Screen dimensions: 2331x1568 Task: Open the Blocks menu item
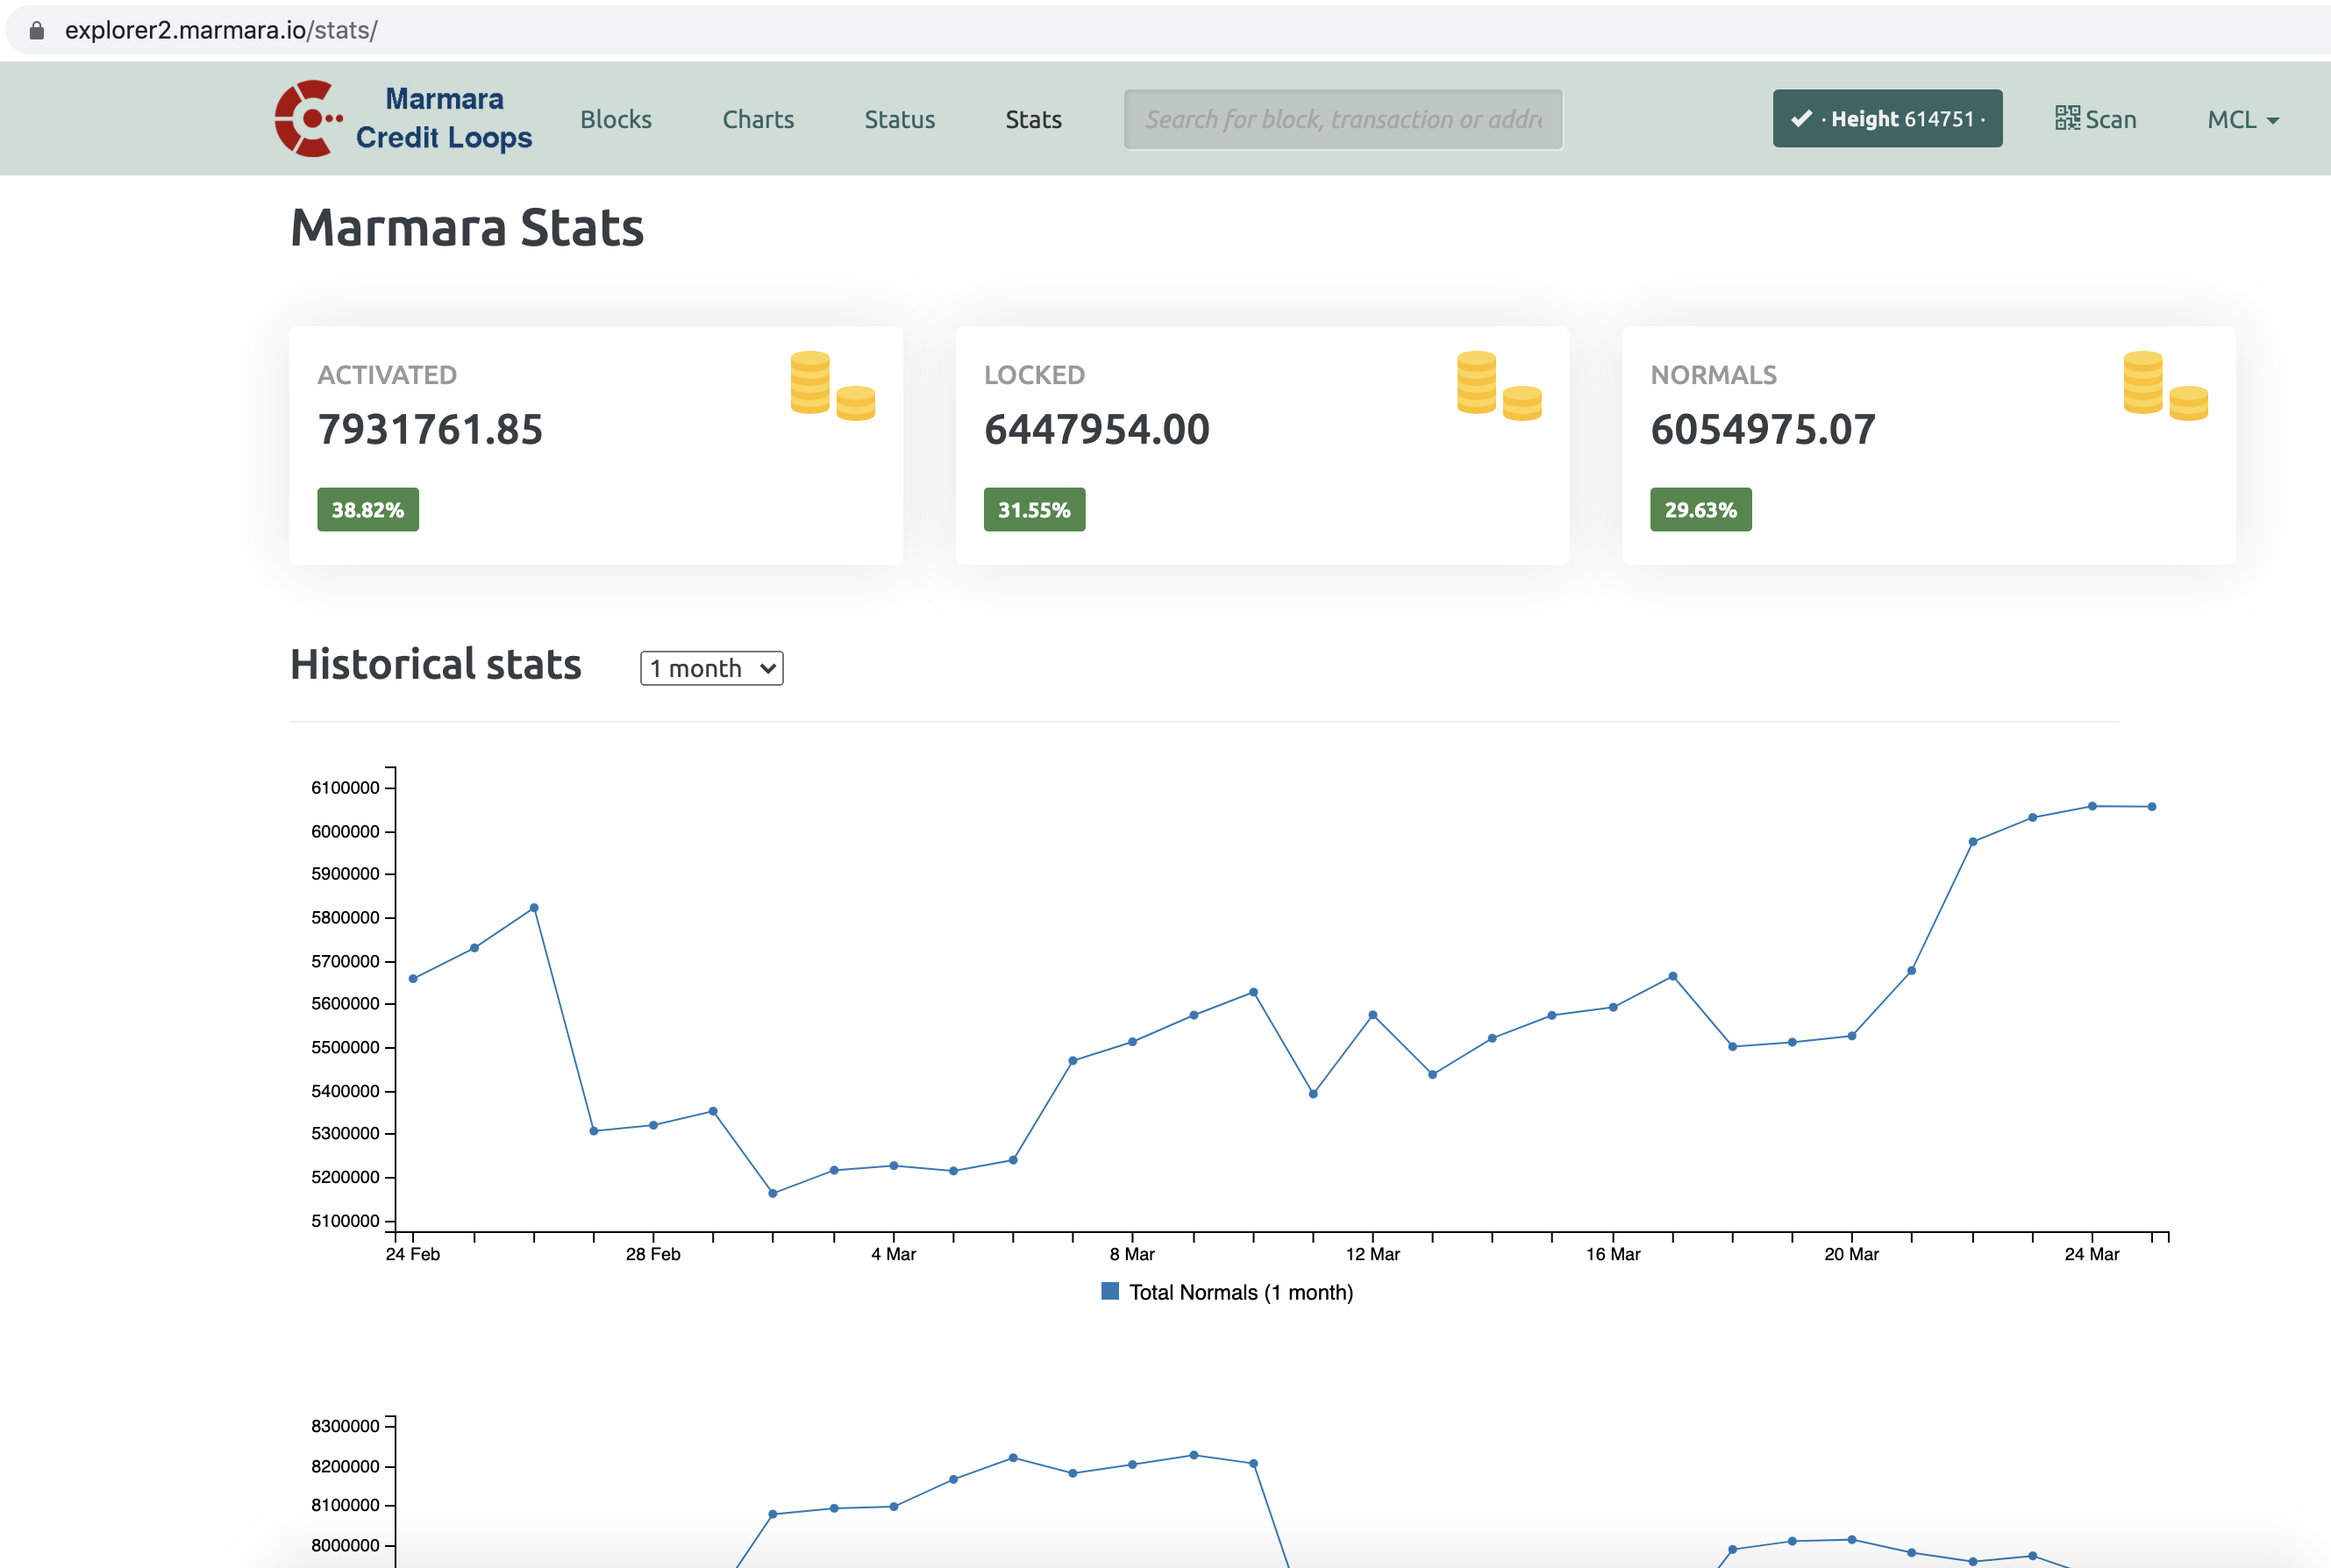point(615,120)
